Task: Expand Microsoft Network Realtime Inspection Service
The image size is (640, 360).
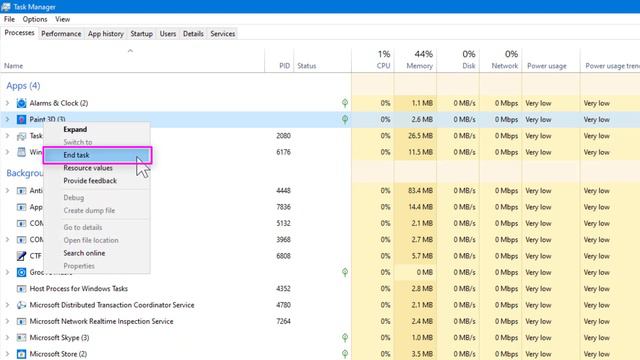Action: point(7,321)
